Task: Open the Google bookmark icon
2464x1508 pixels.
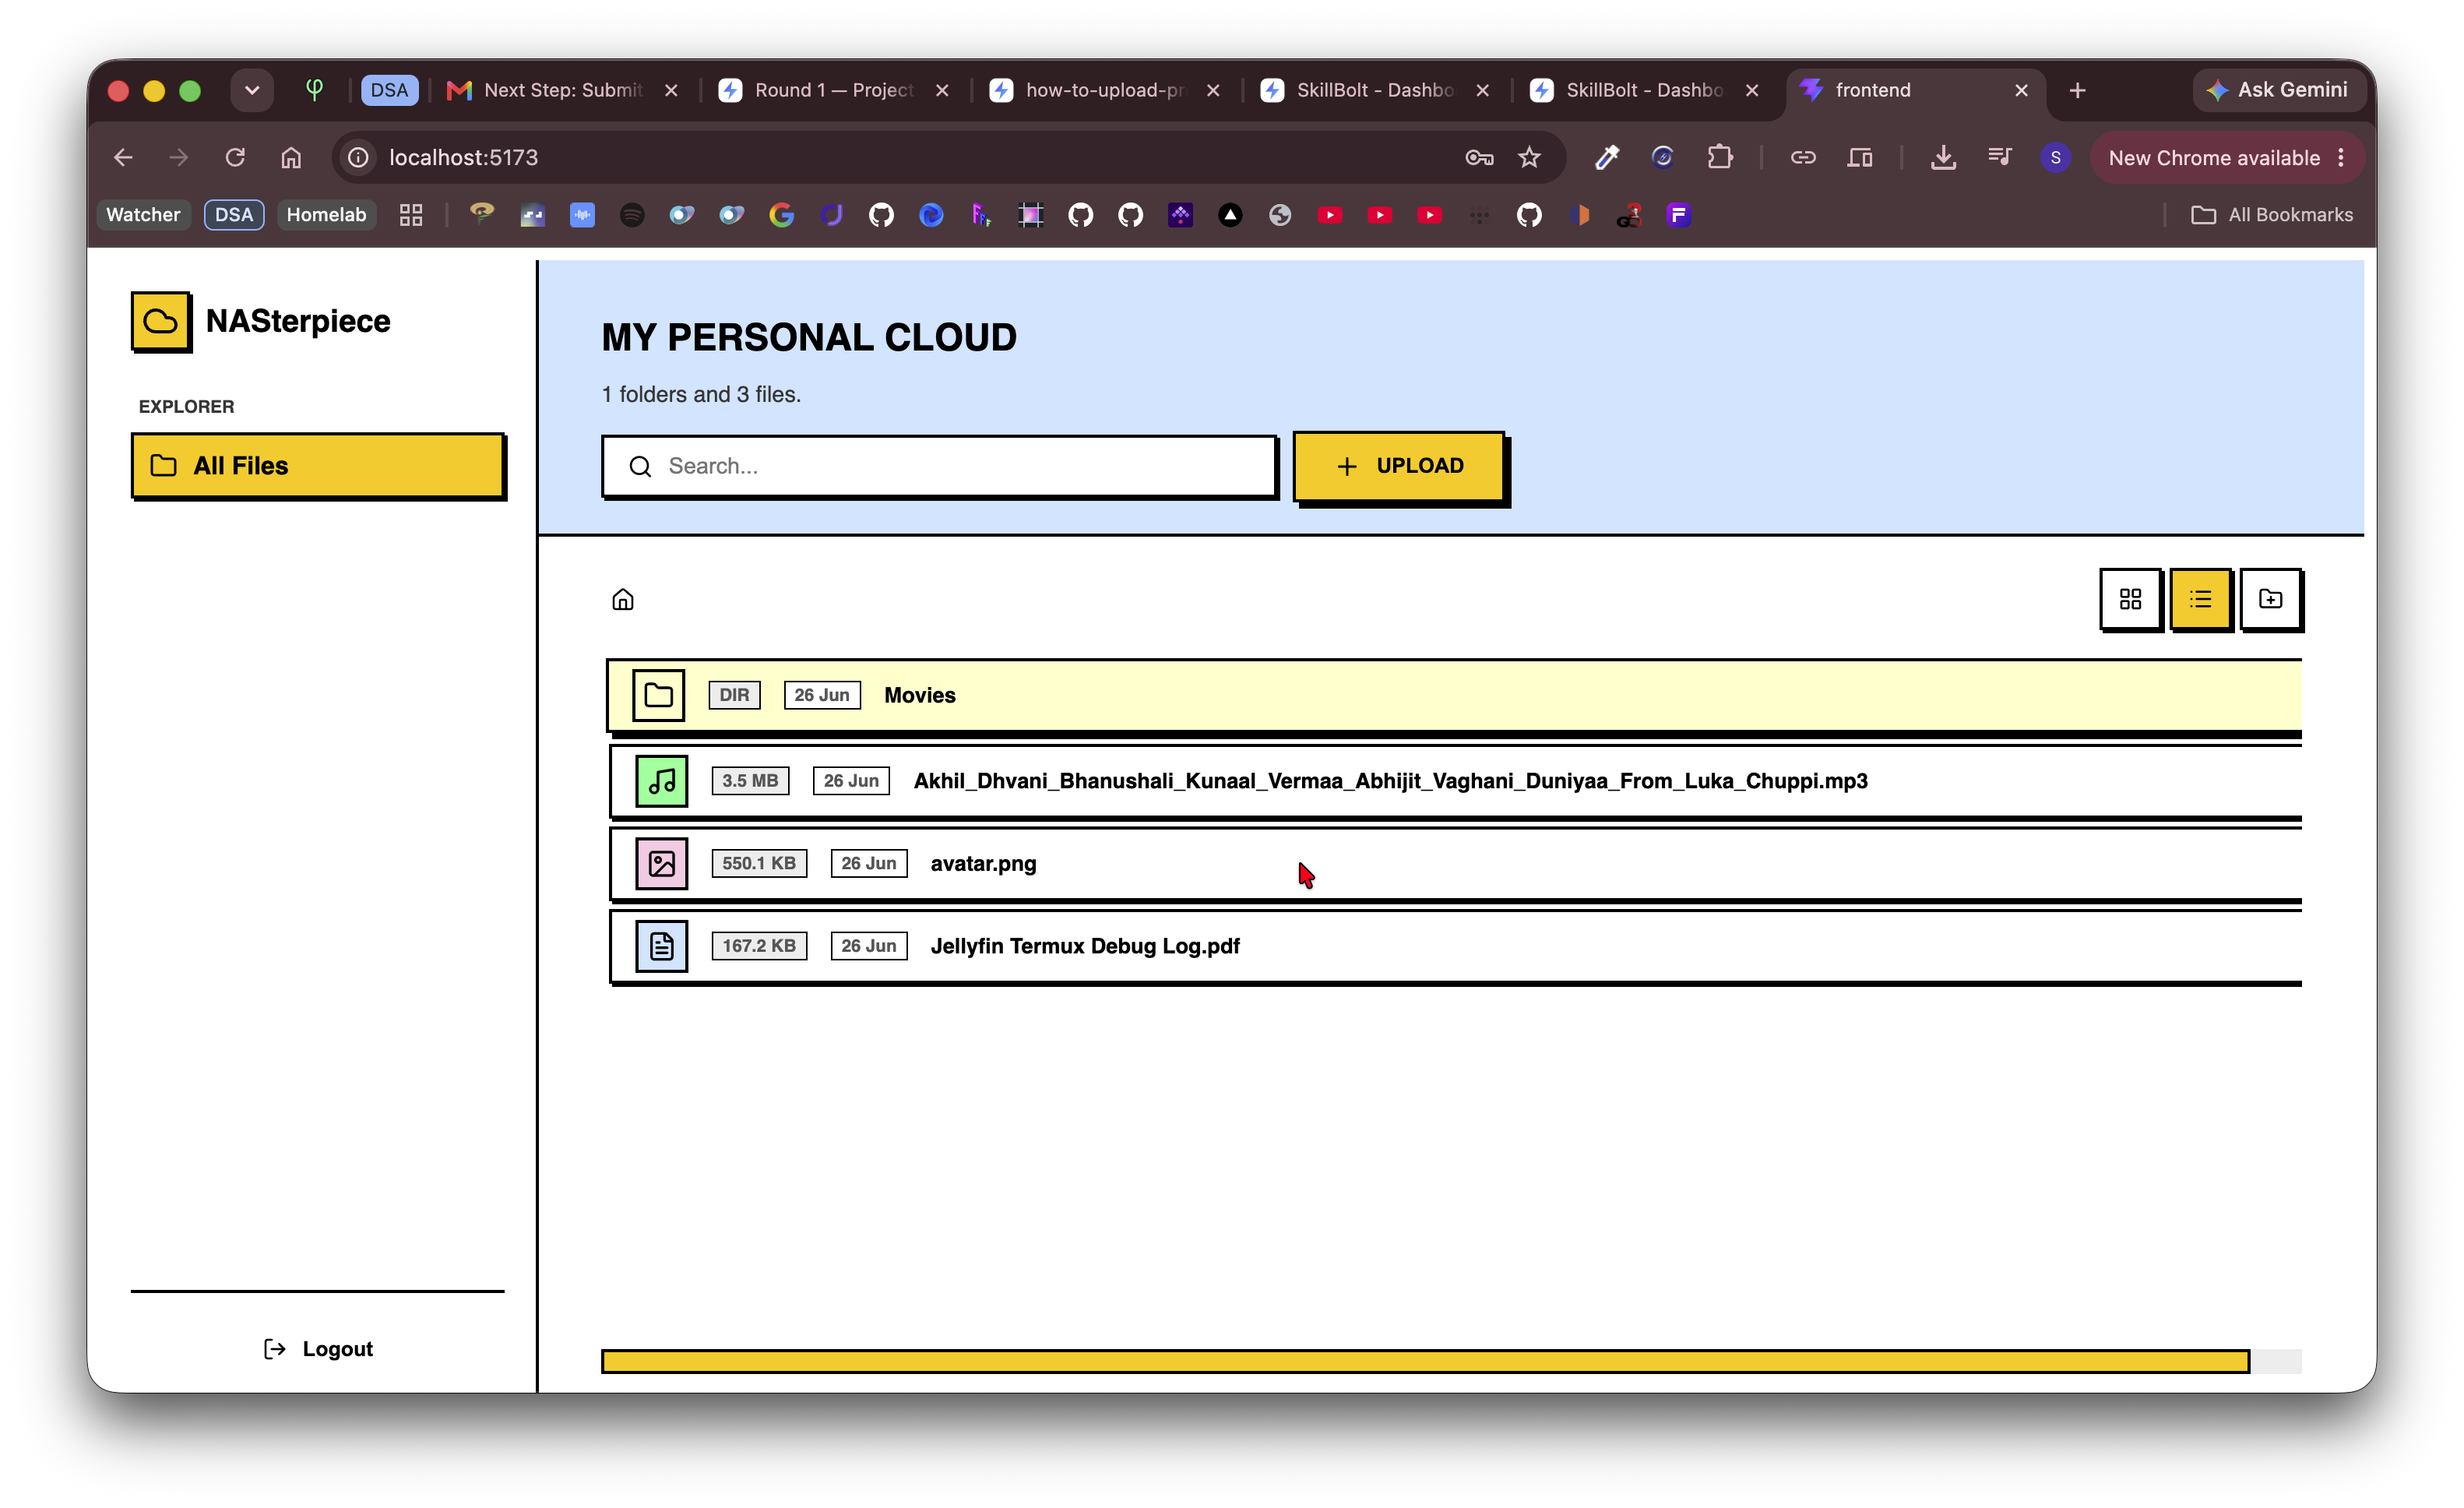Action: [x=781, y=214]
